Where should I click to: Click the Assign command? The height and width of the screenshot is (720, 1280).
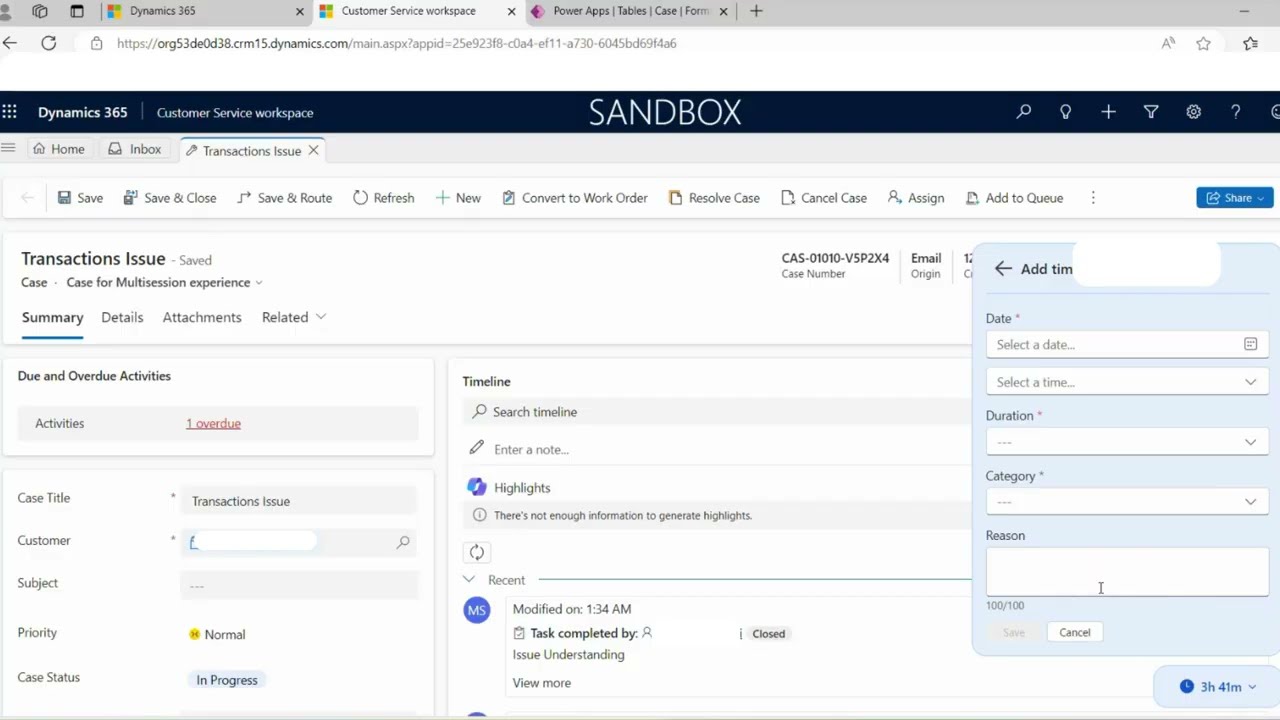pos(916,198)
